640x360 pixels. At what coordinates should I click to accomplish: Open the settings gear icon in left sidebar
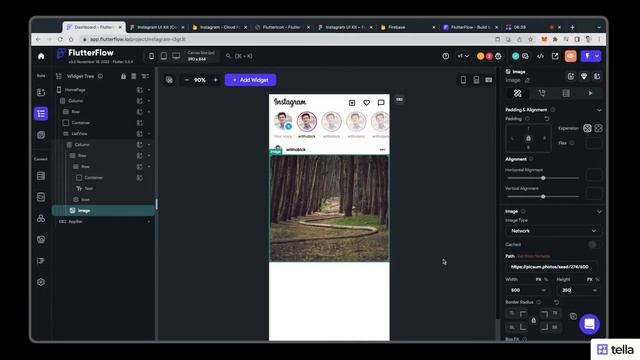click(x=41, y=282)
